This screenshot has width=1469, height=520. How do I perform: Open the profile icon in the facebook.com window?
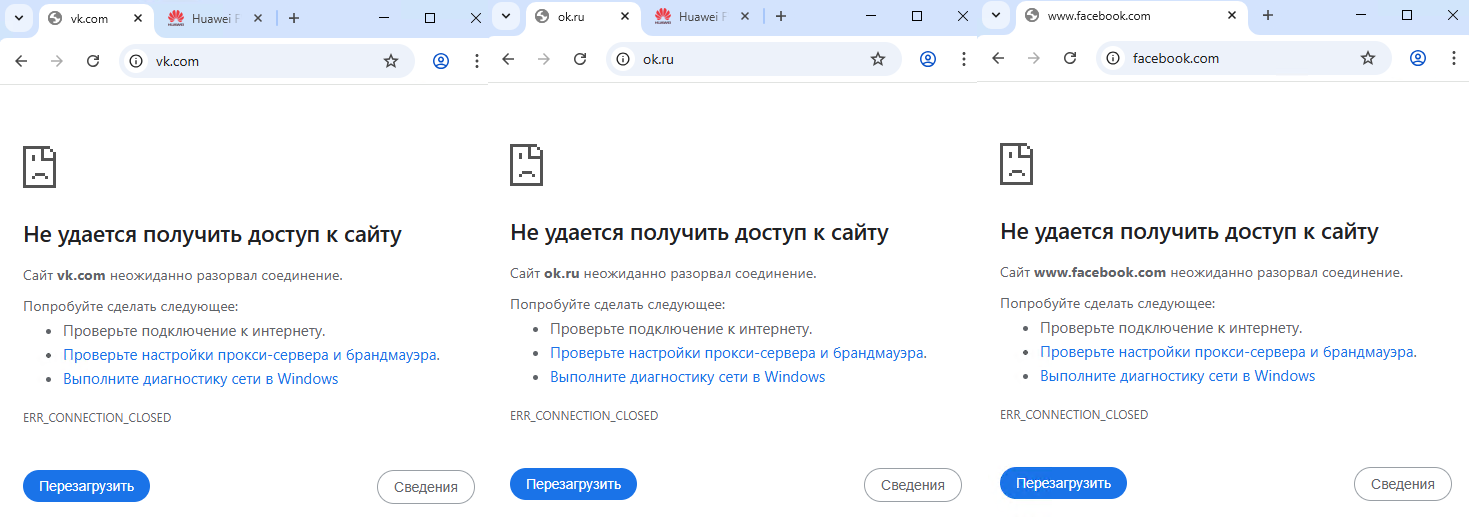[1418, 58]
